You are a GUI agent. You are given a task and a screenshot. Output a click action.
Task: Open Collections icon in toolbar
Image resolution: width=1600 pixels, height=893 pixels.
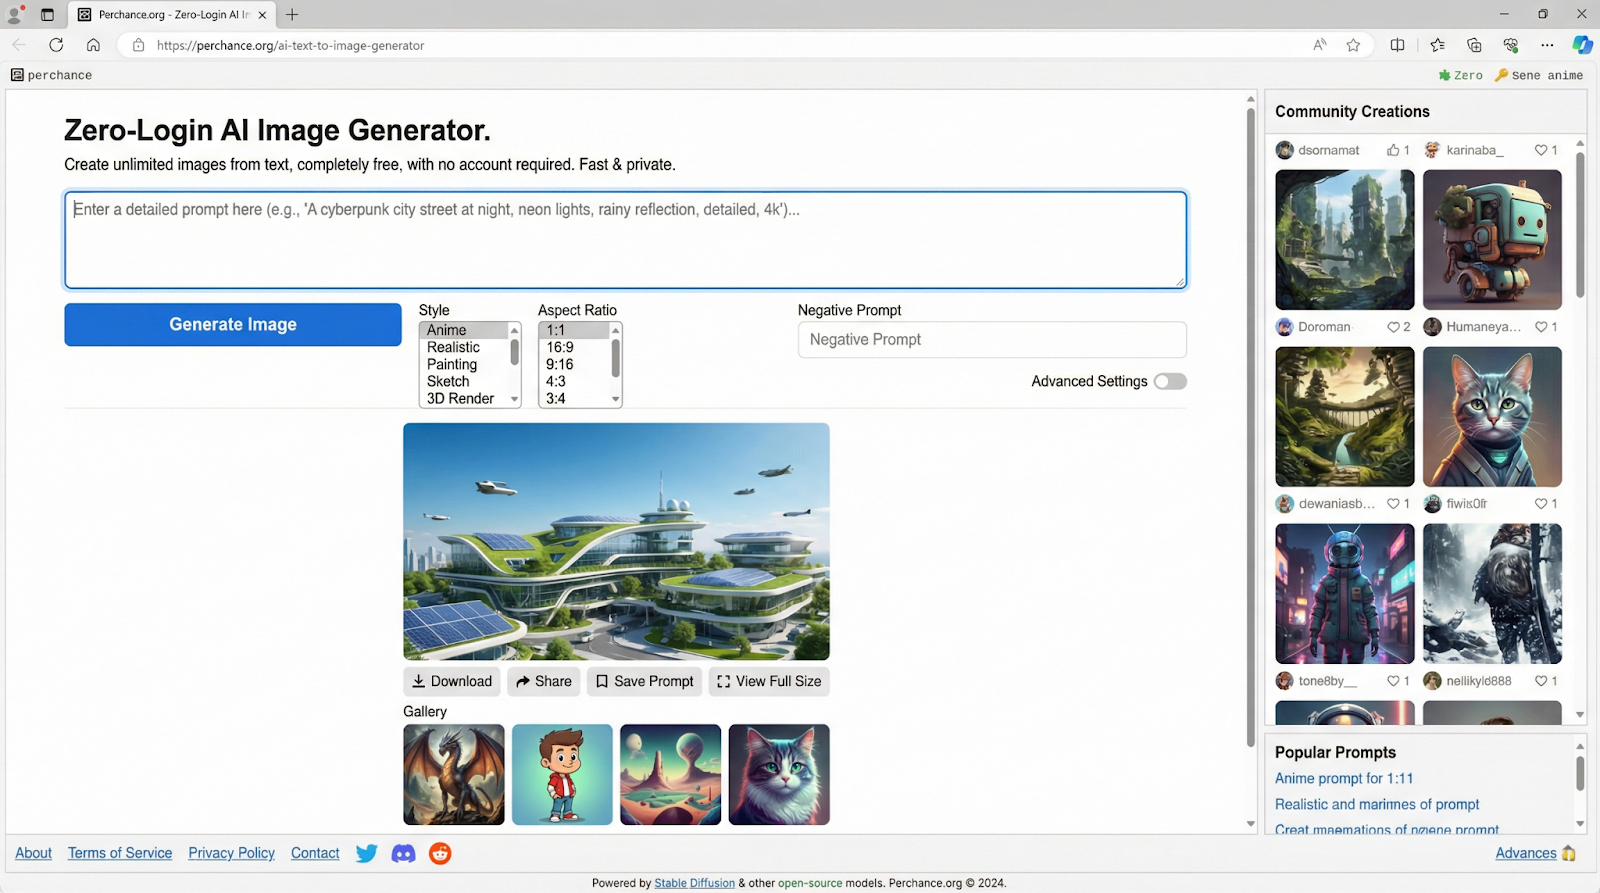pos(1474,45)
